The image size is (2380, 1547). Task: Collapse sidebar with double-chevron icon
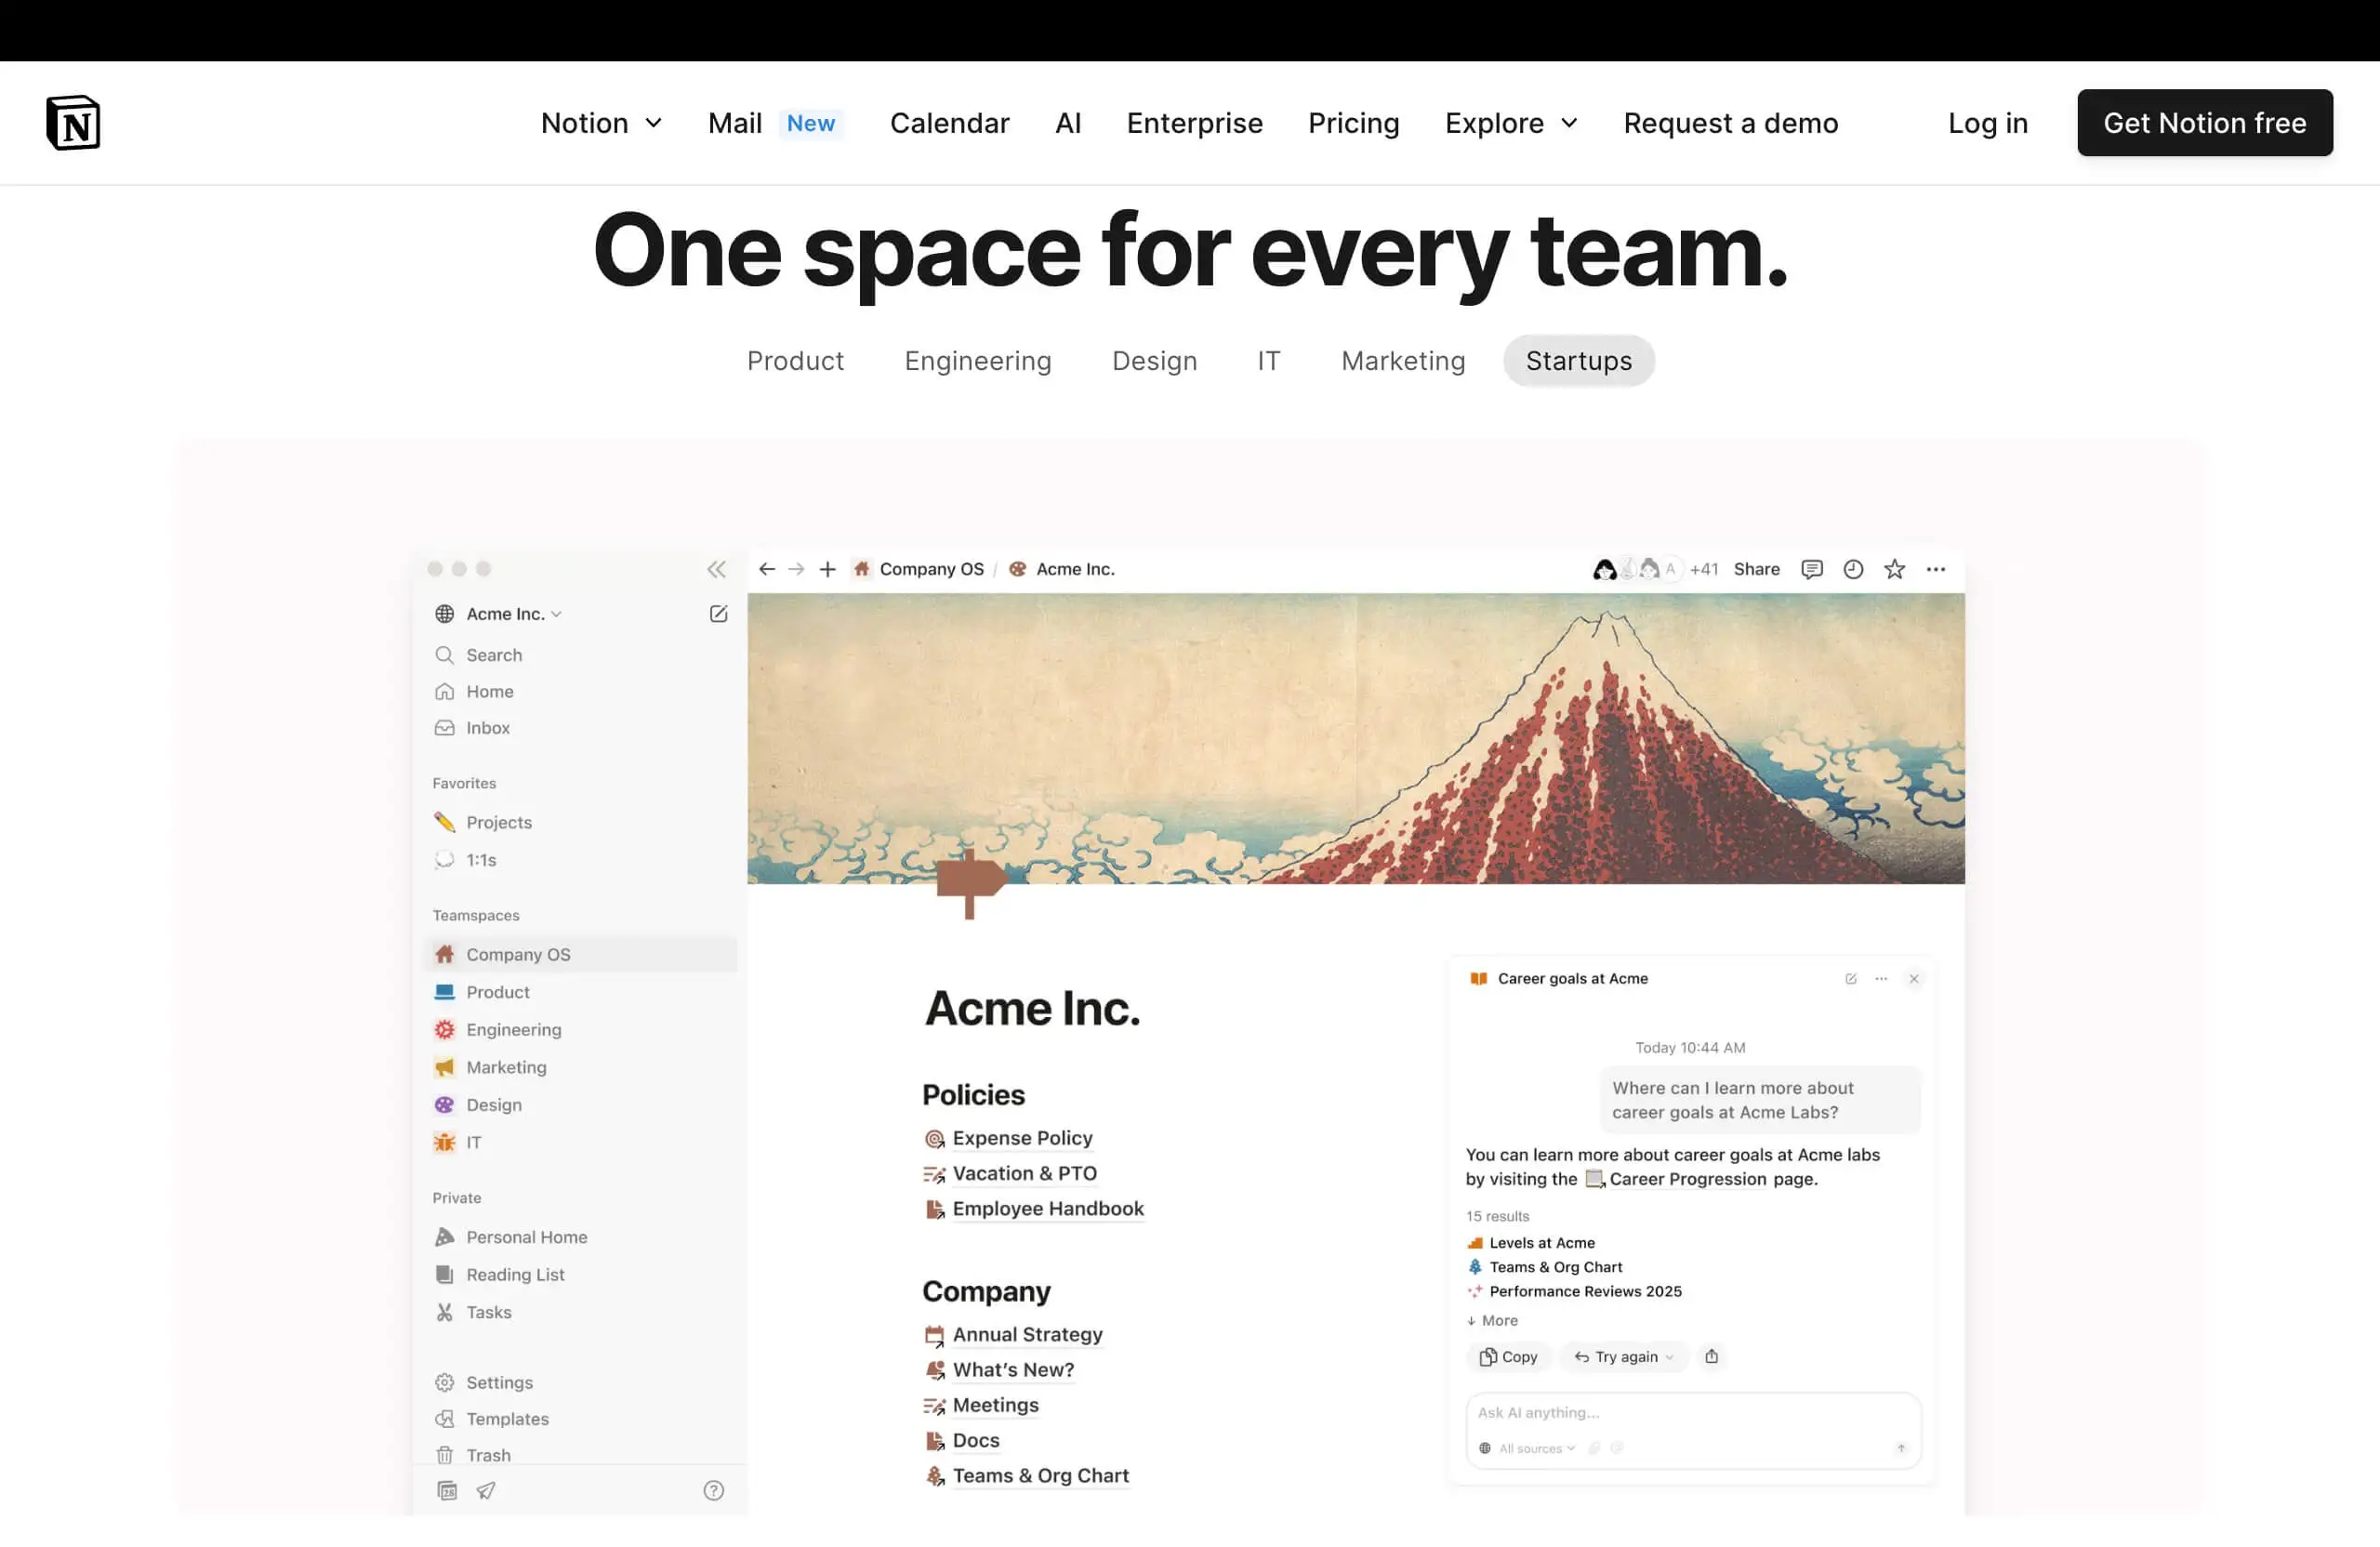[x=716, y=569]
